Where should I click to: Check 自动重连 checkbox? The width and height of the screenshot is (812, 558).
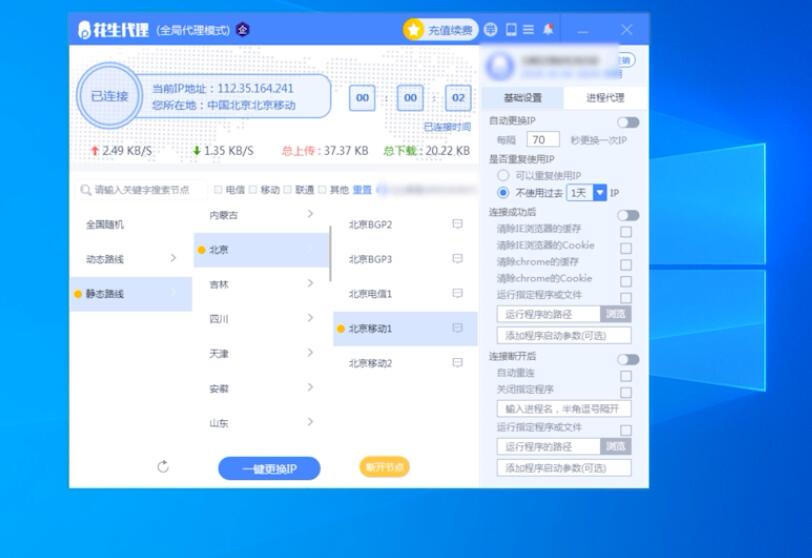(626, 376)
